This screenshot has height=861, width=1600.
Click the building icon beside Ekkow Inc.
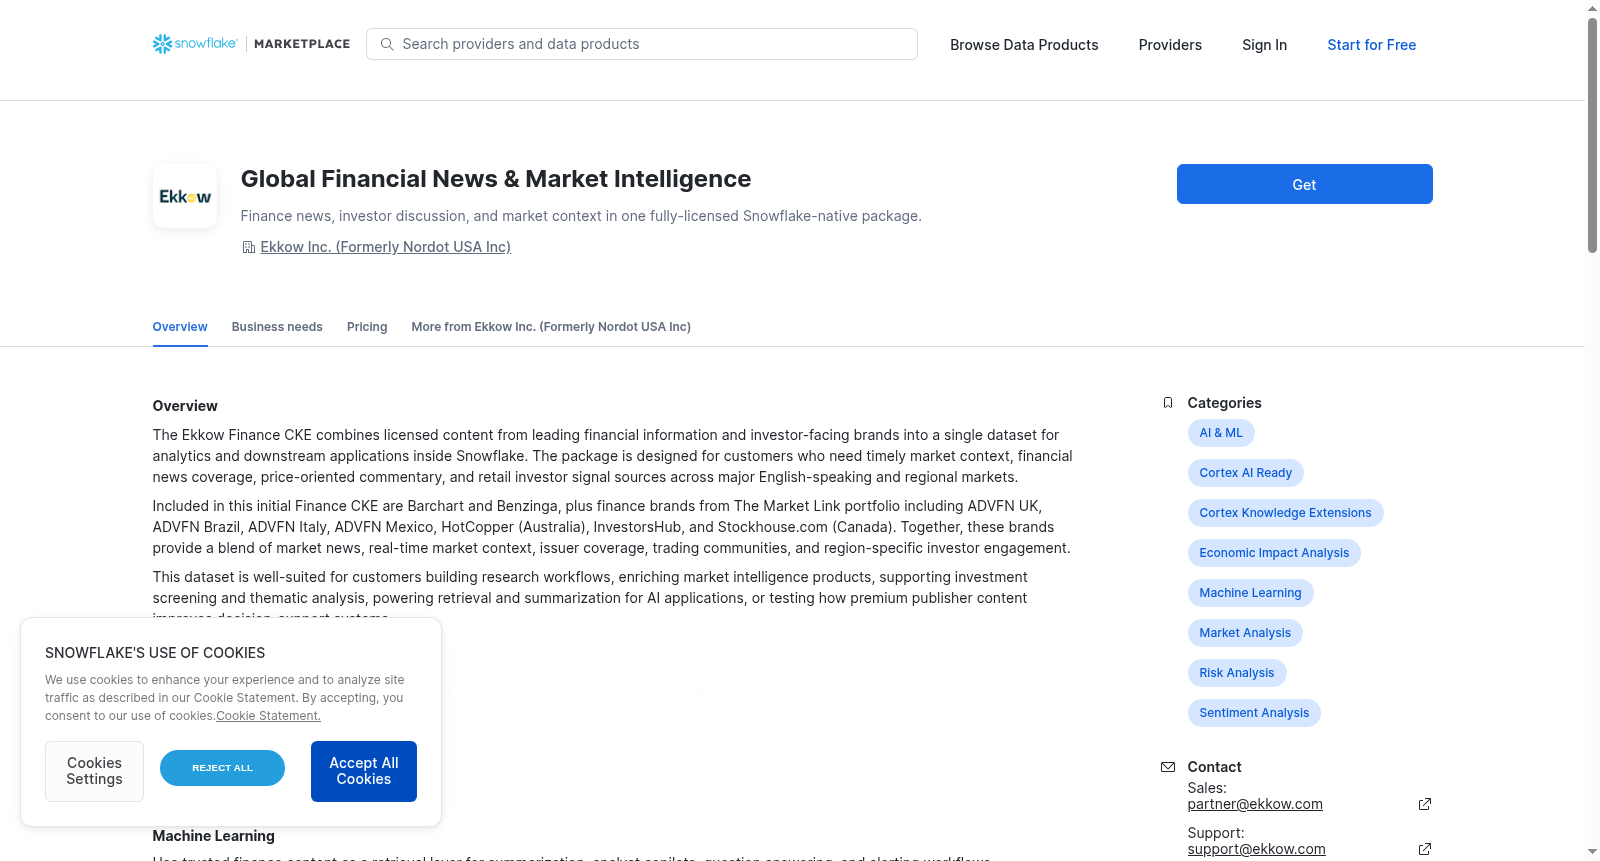[x=248, y=247]
